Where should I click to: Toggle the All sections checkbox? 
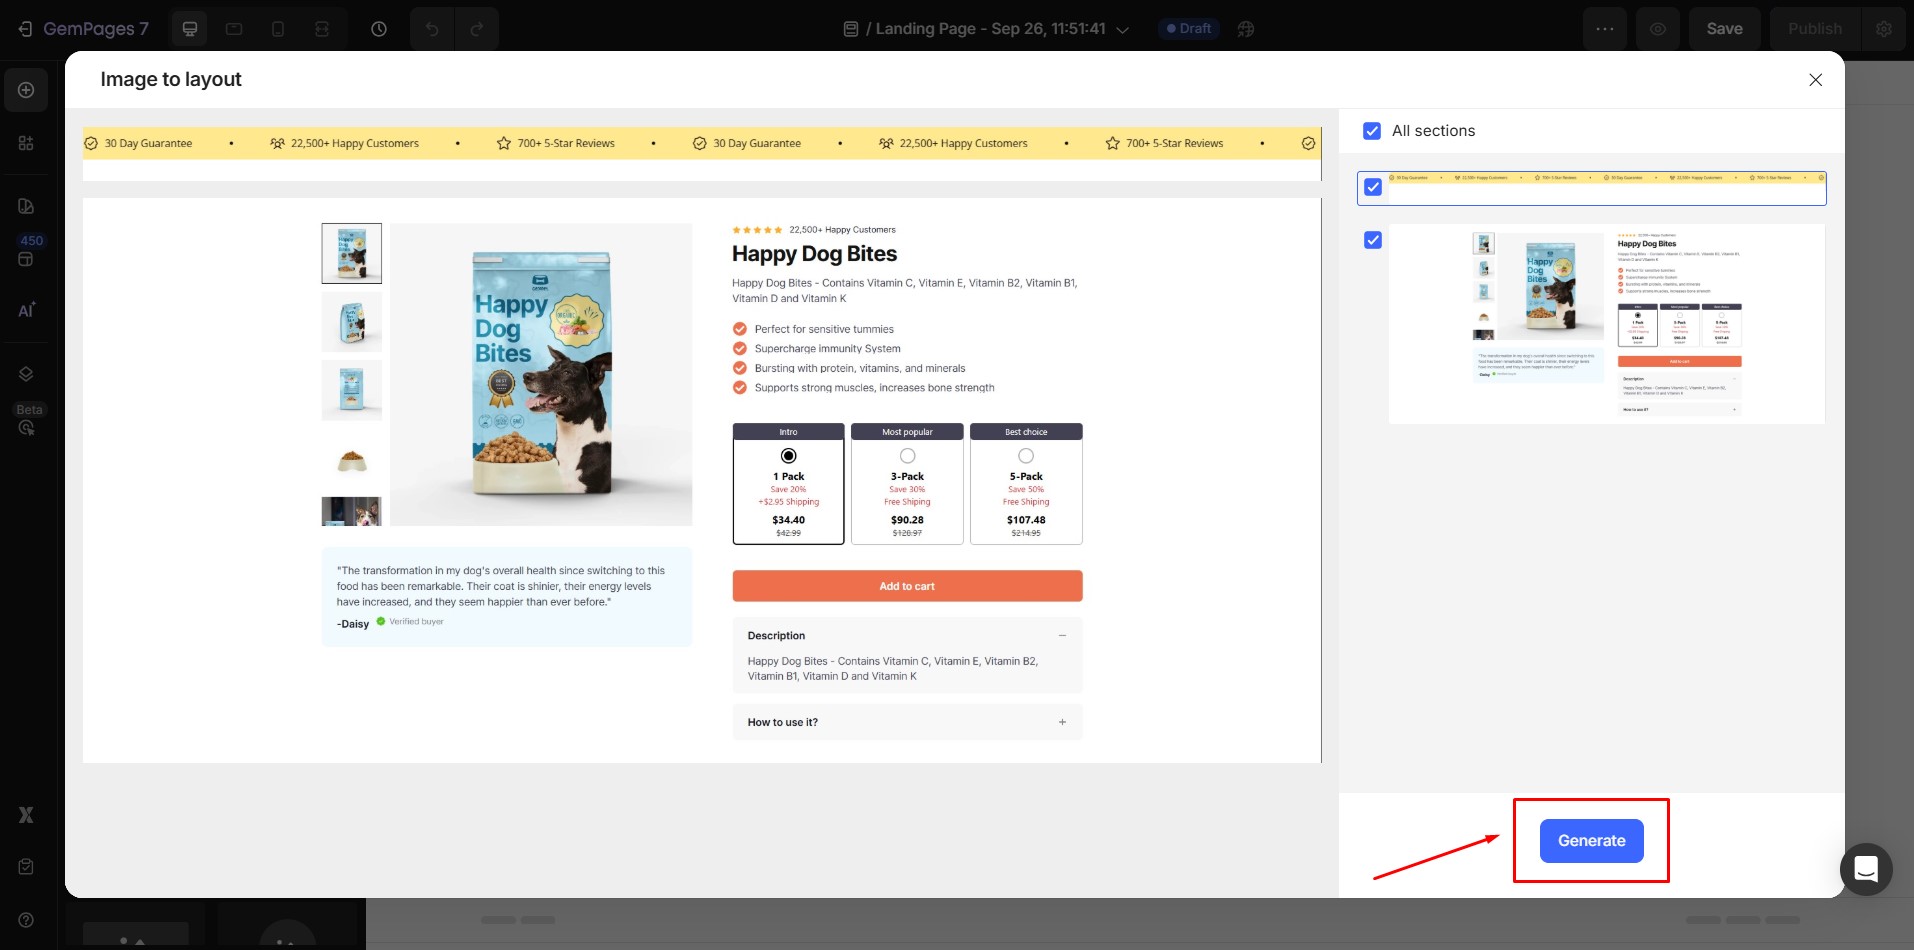point(1372,131)
